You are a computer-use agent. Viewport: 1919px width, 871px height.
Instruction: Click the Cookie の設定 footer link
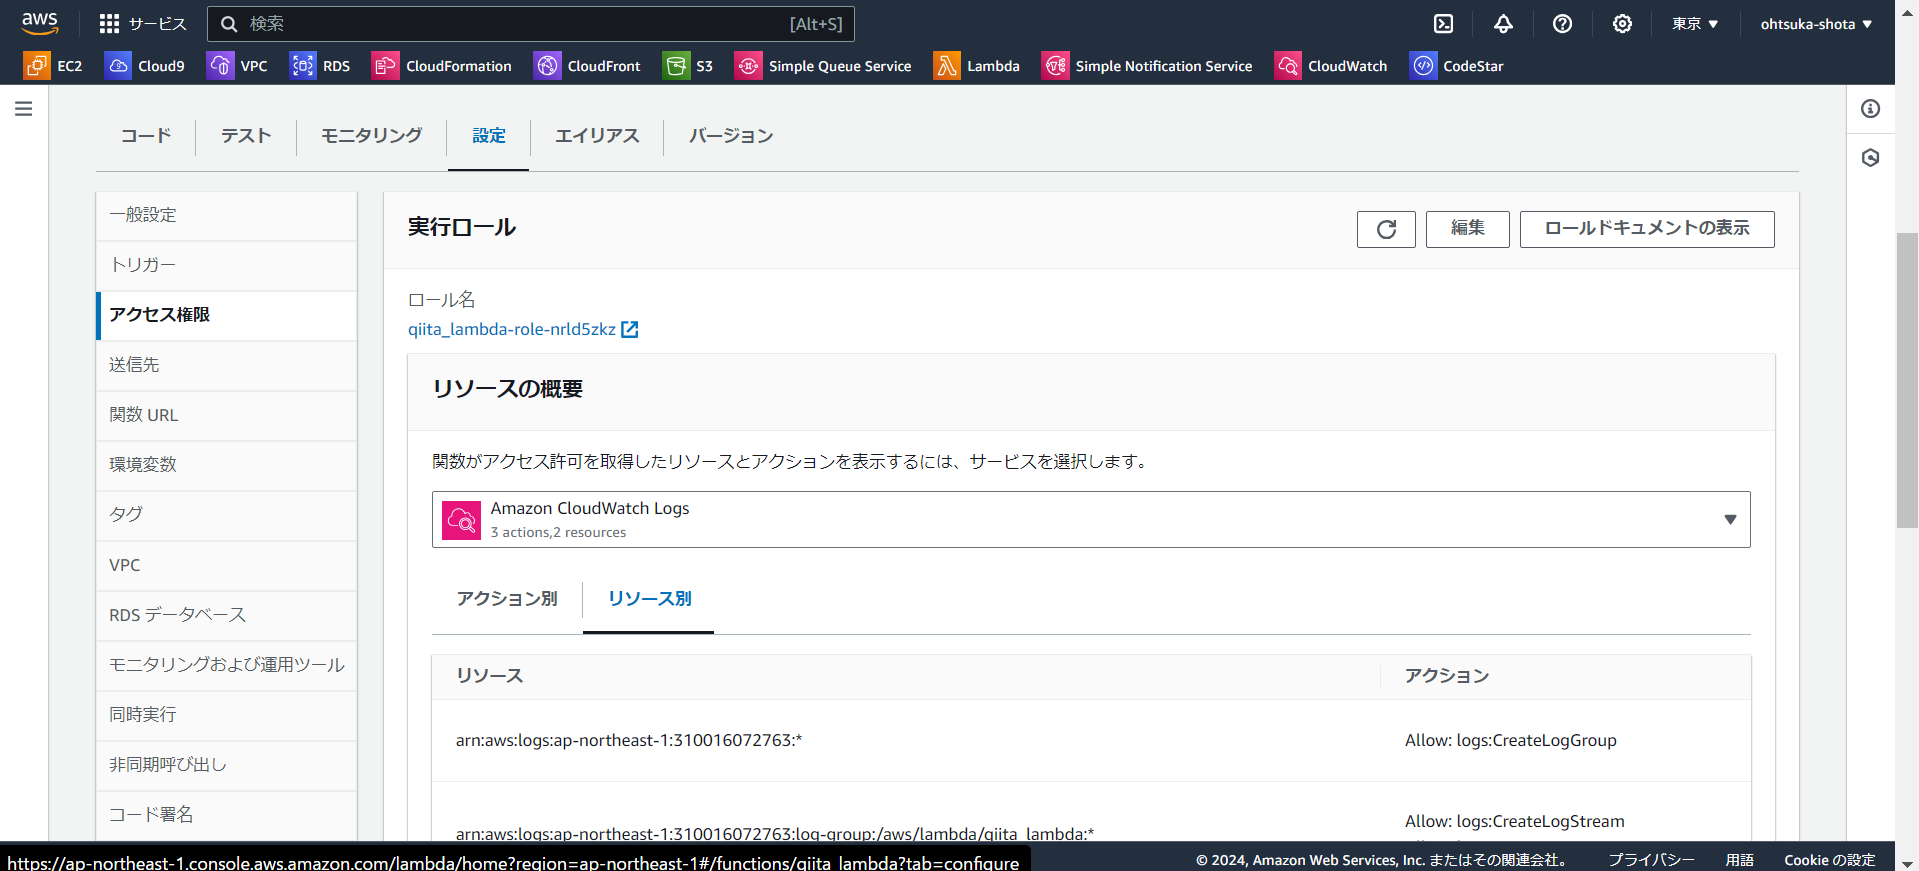[1829, 860]
